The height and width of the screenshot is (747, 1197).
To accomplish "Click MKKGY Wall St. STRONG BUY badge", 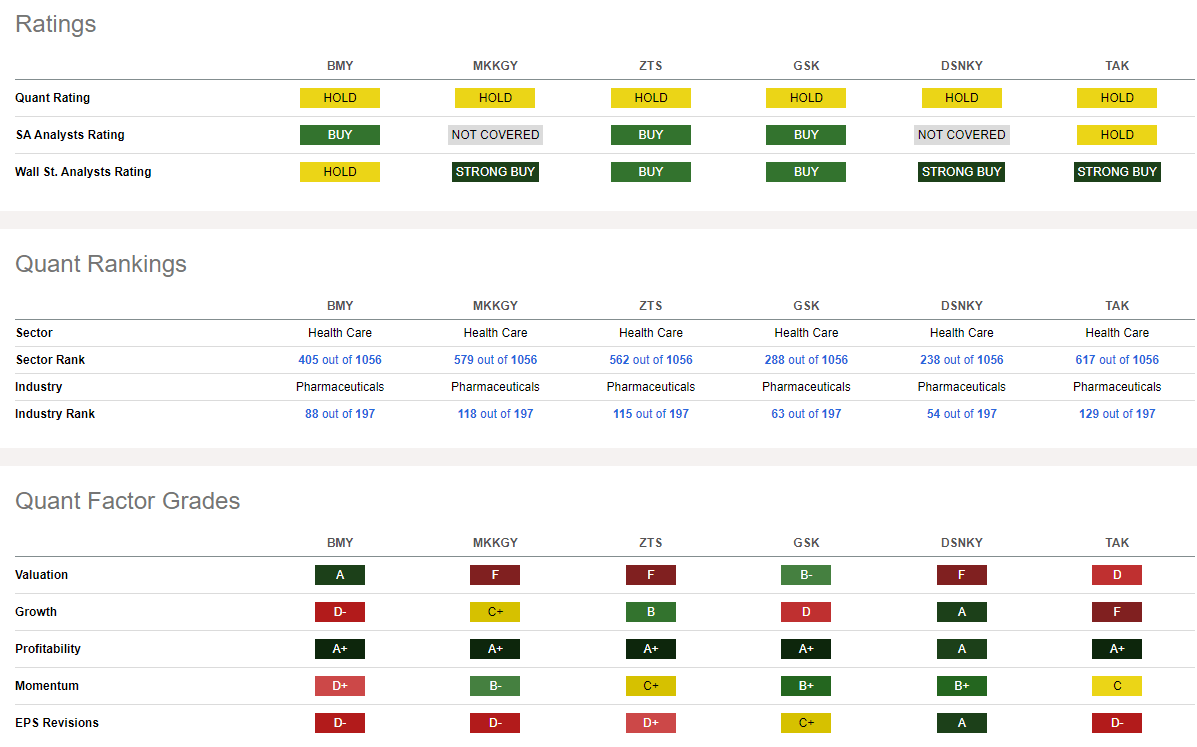I will [x=495, y=172].
